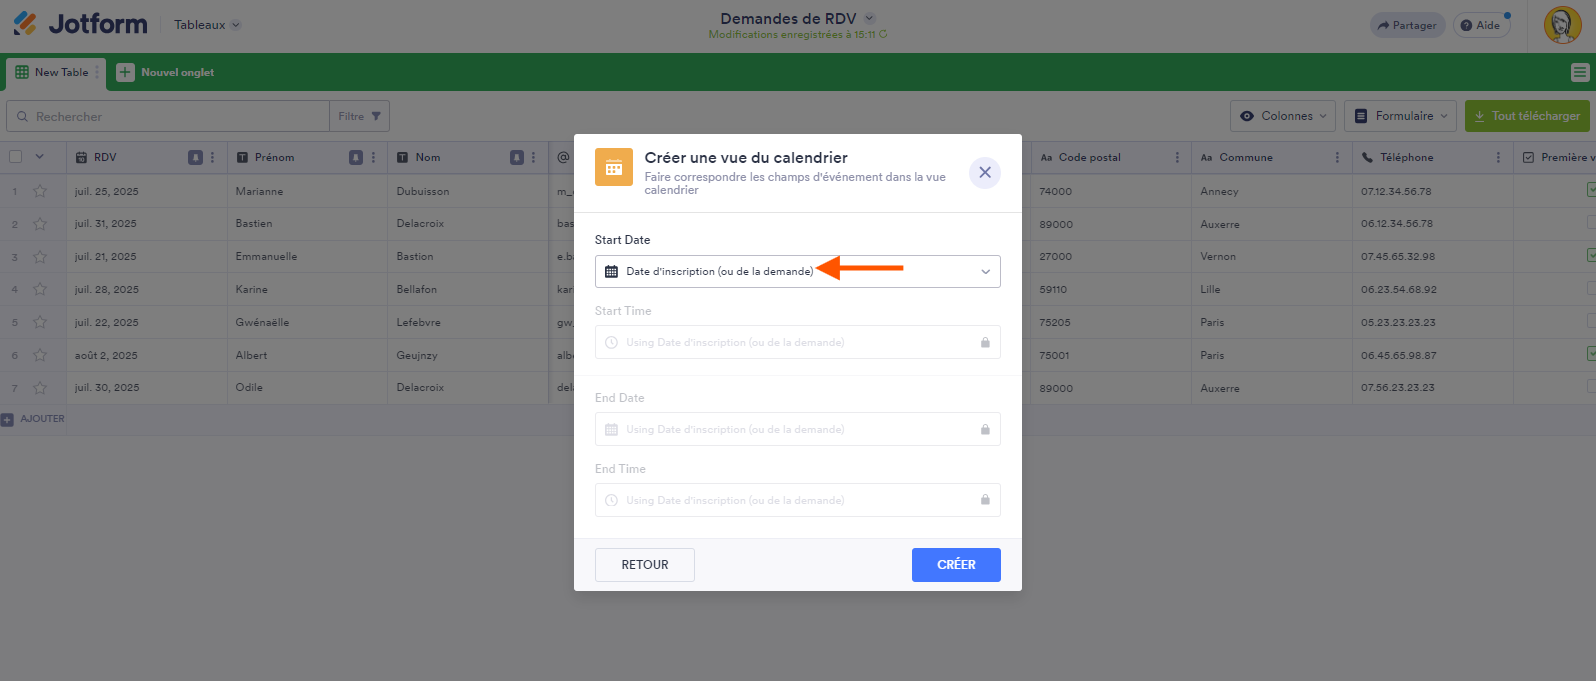Viewport: 1596px width, 681px height.
Task: Click the Jotform logo icon
Action: tap(25, 23)
